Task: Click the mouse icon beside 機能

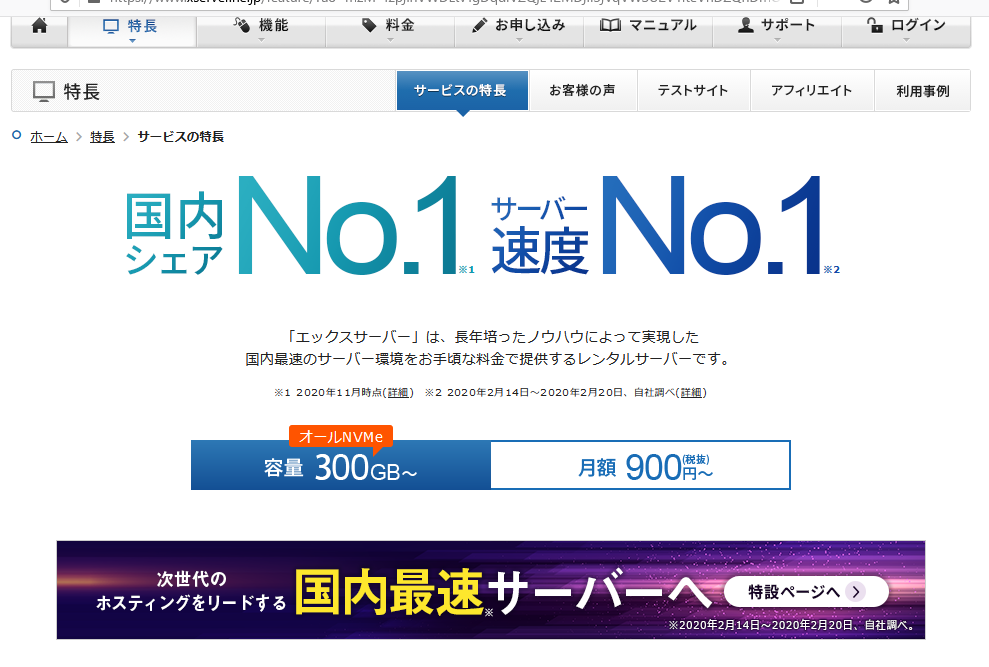Action: pyautogui.click(x=242, y=25)
